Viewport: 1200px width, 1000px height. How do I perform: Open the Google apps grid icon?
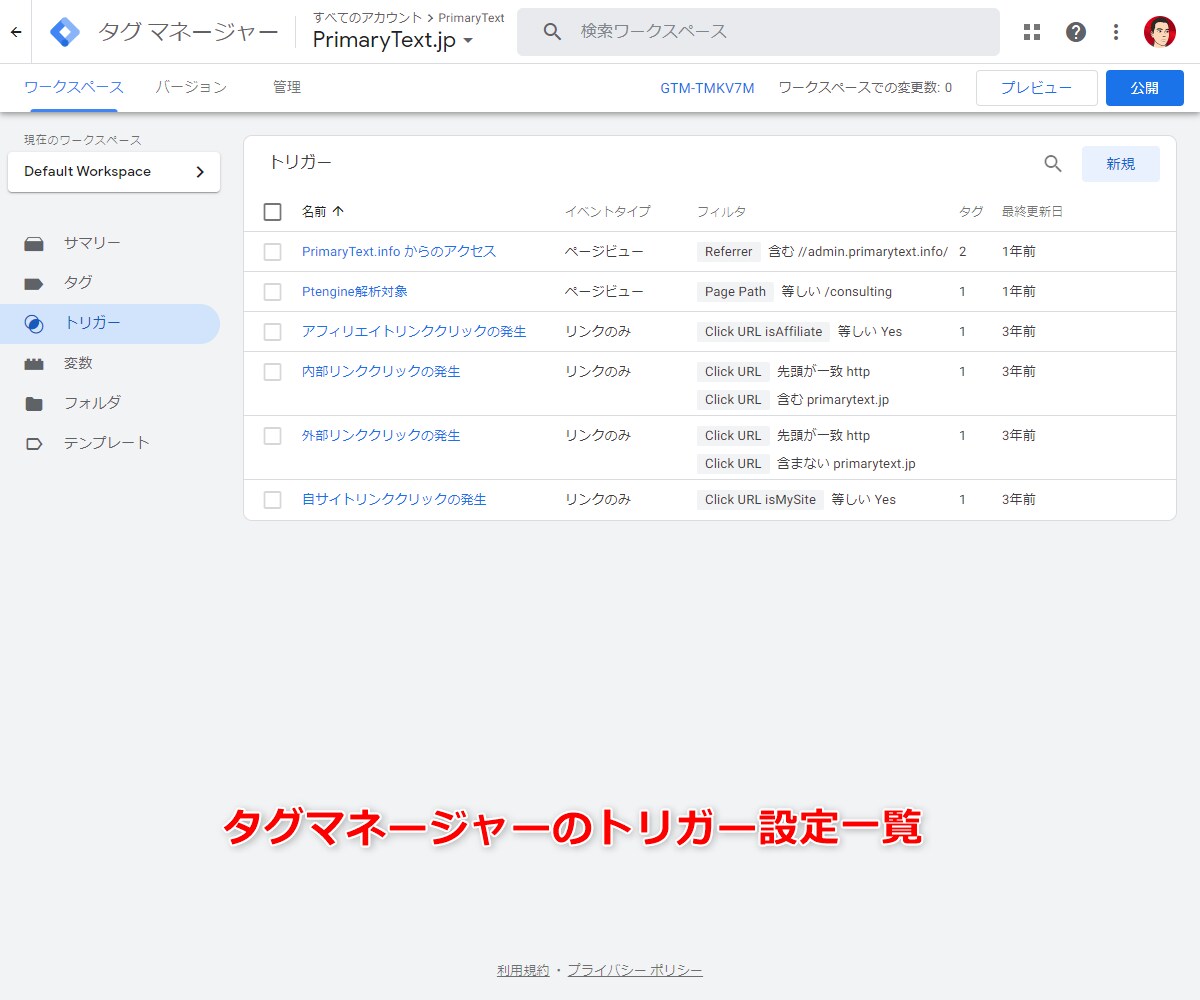[x=1032, y=32]
